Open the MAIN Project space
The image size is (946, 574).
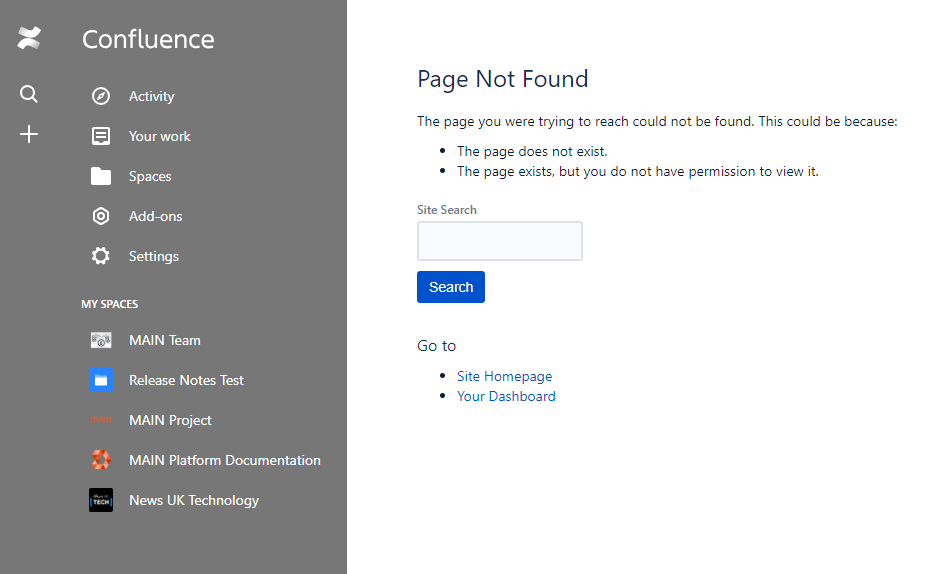170,420
